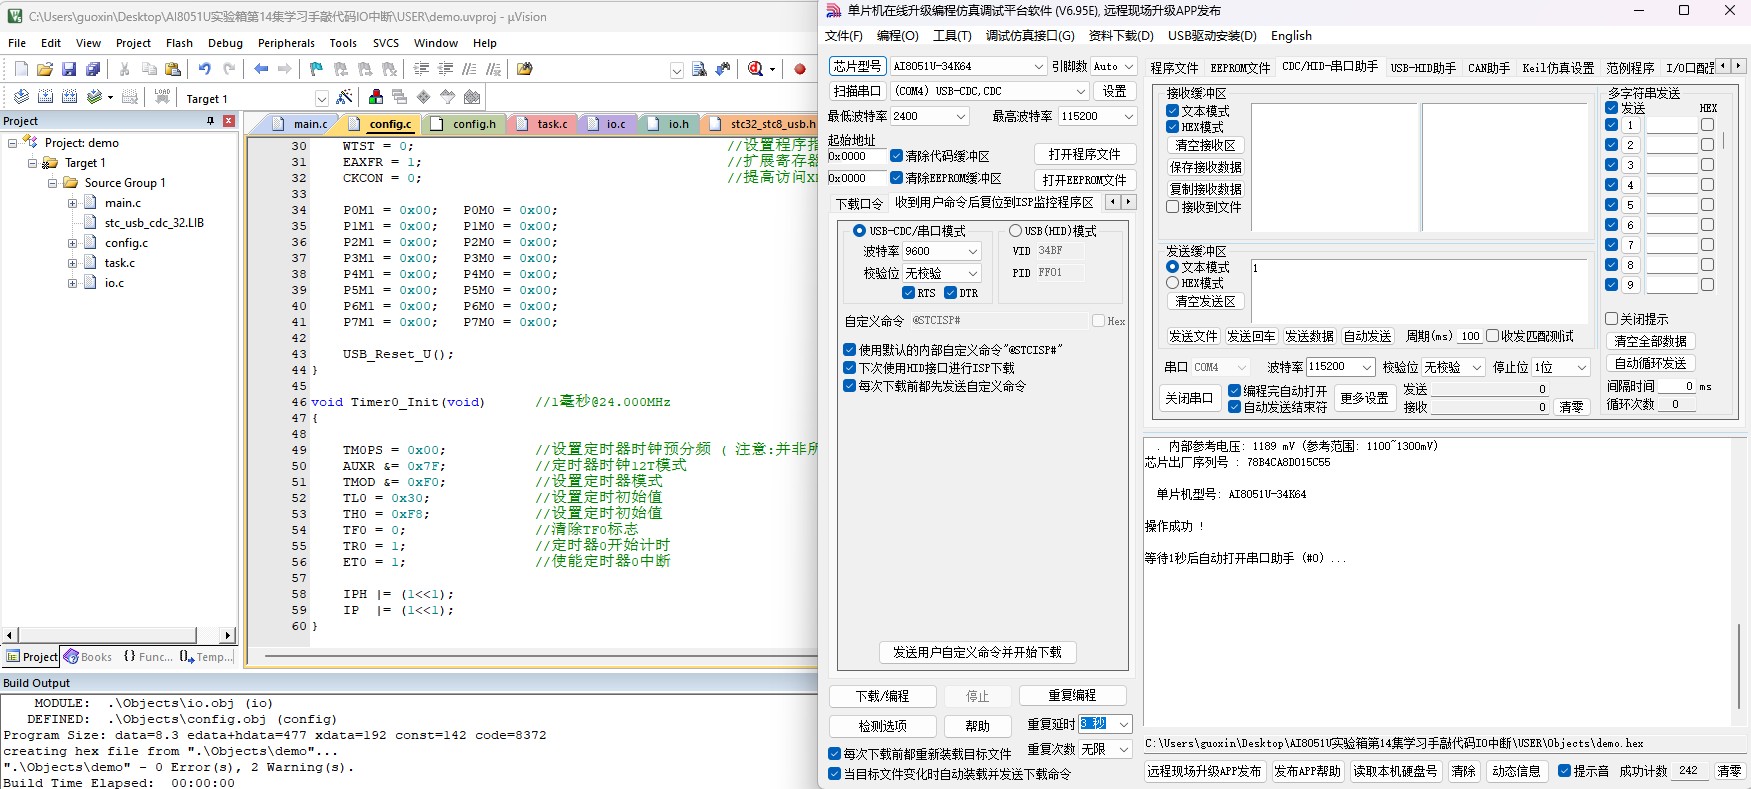Click the Build target icon

45,97
